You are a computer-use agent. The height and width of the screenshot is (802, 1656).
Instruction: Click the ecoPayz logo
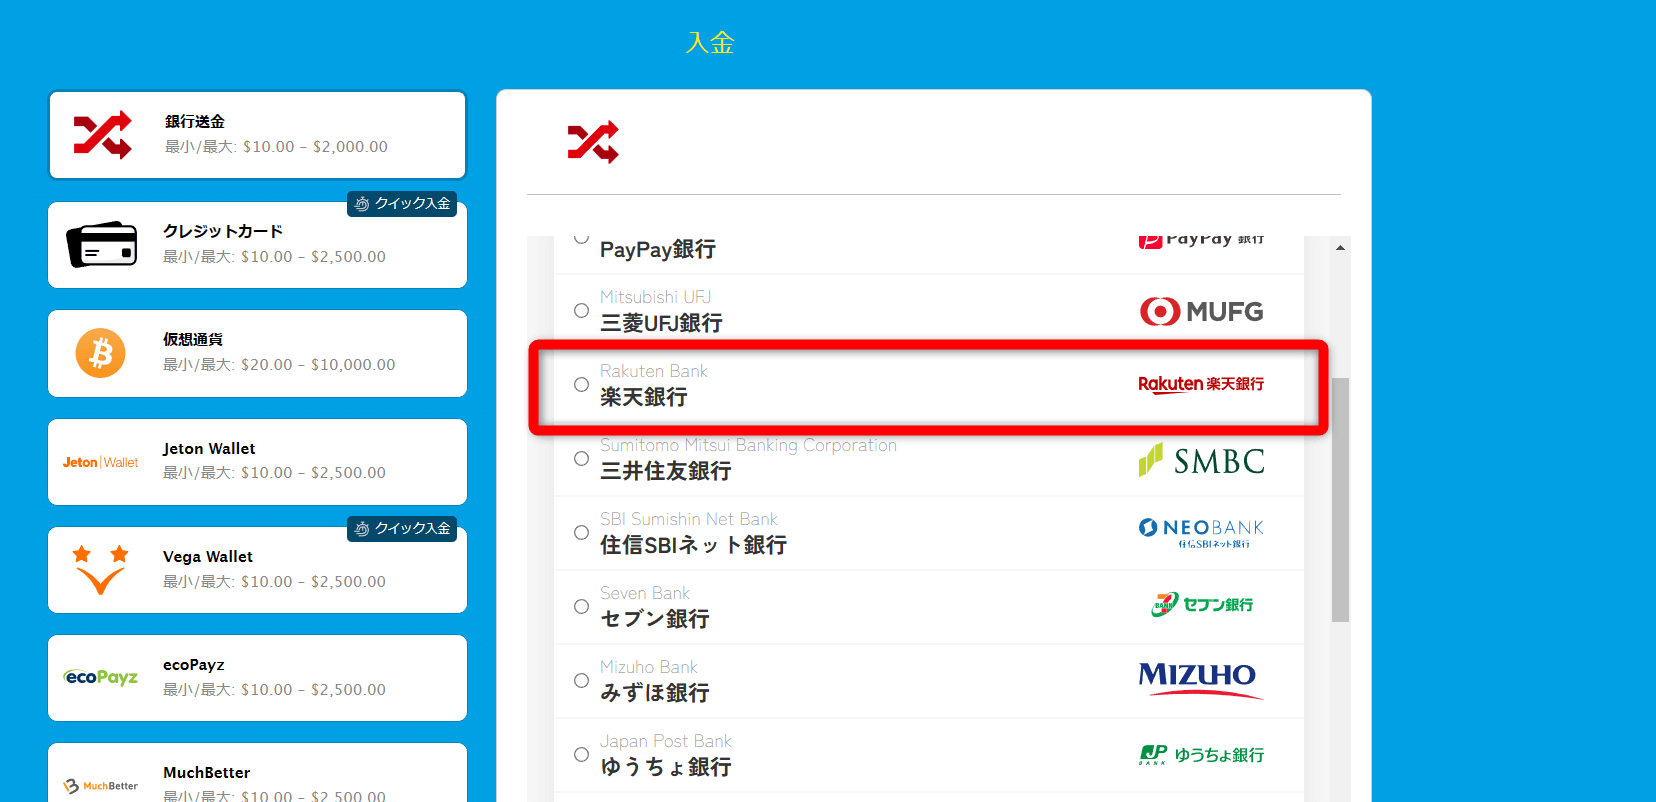click(x=101, y=677)
